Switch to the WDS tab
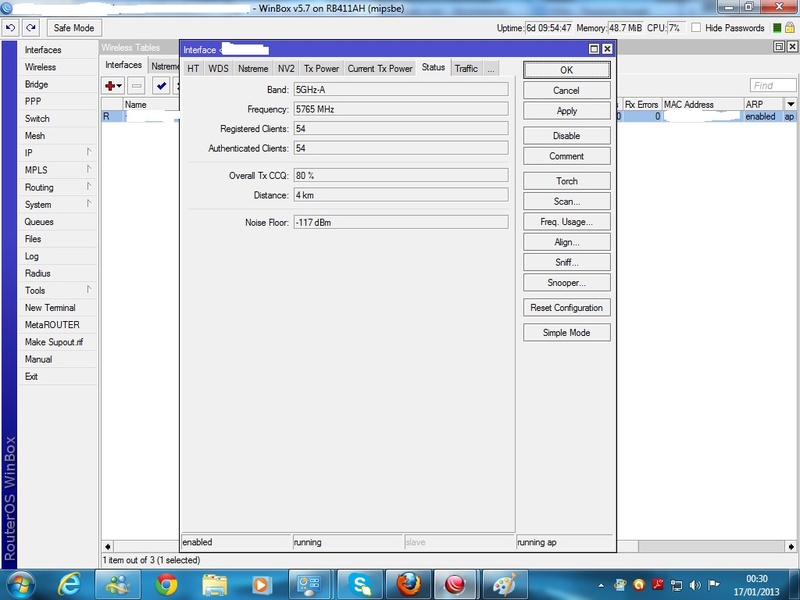The width and height of the screenshot is (800, 600). [x=218, y=68]
